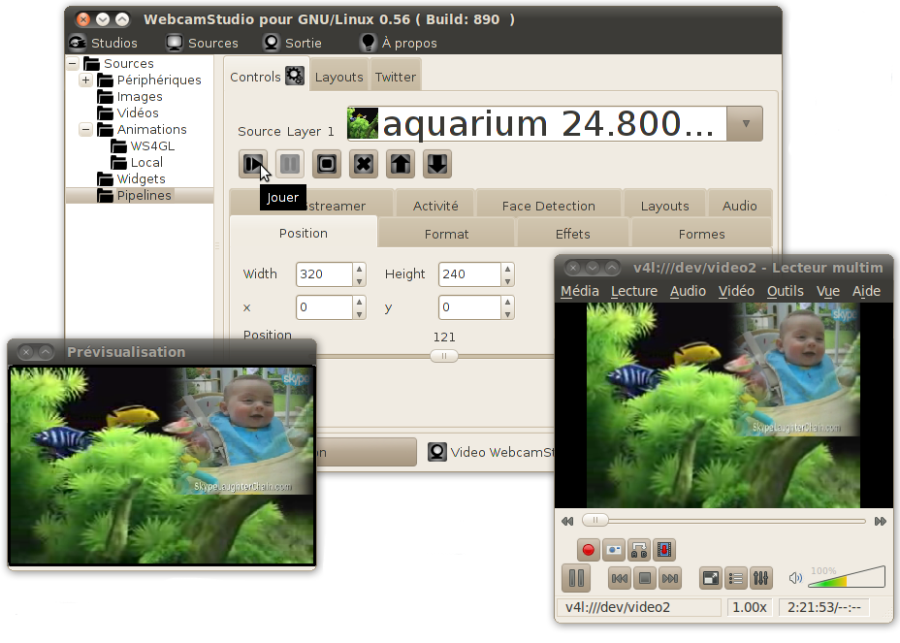Open VLC Aide menu
The height and width of the screenshot is (643, 900).
866,291
